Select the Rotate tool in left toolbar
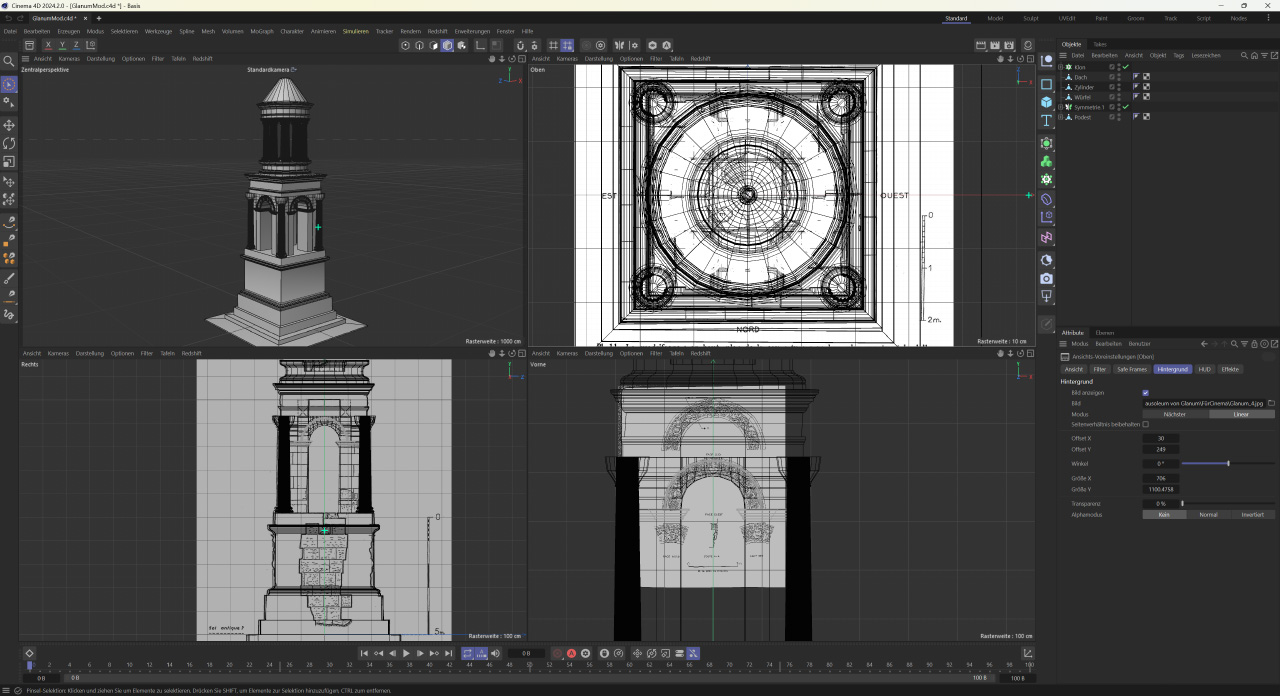The height and width of the screenshot is (696, 1280). 9,143
